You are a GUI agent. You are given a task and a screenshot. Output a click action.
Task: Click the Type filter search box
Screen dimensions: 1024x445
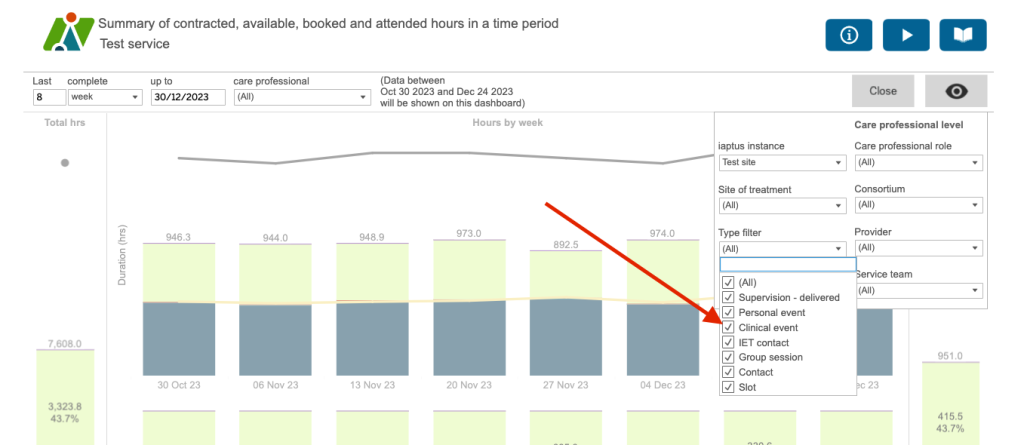788,265
